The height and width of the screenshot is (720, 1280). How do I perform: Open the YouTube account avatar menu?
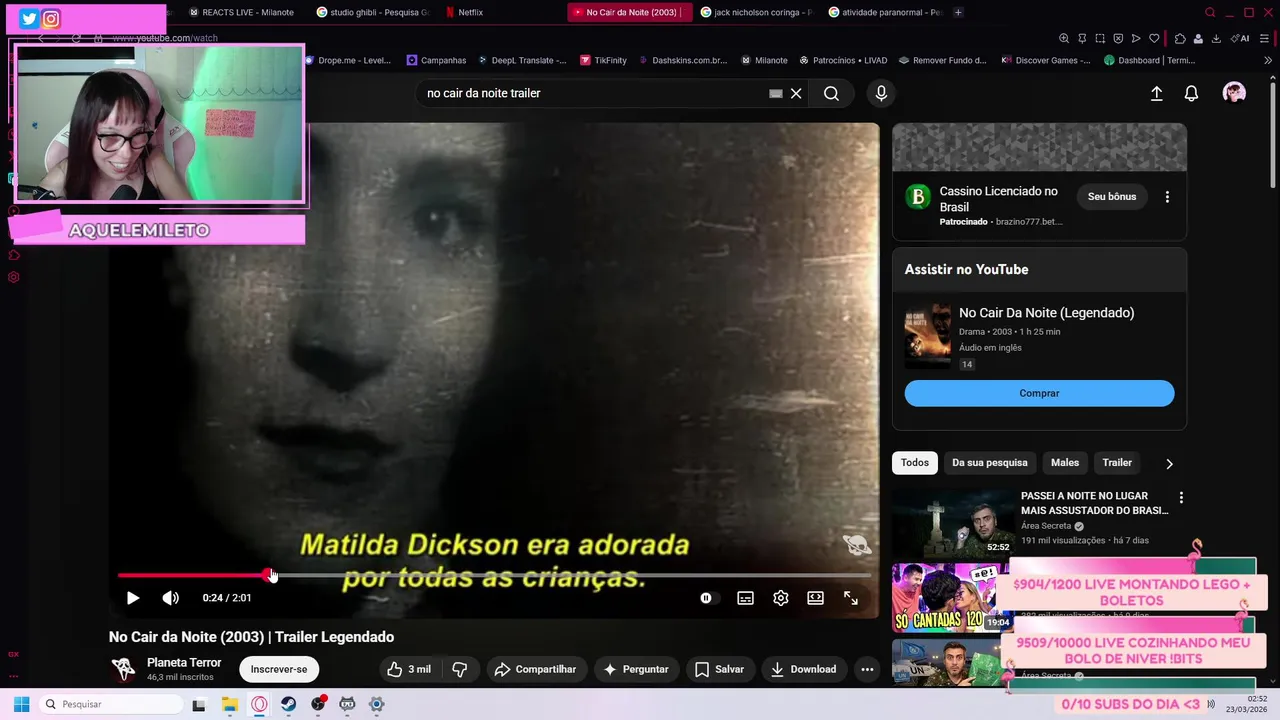tap(1234, 93)
